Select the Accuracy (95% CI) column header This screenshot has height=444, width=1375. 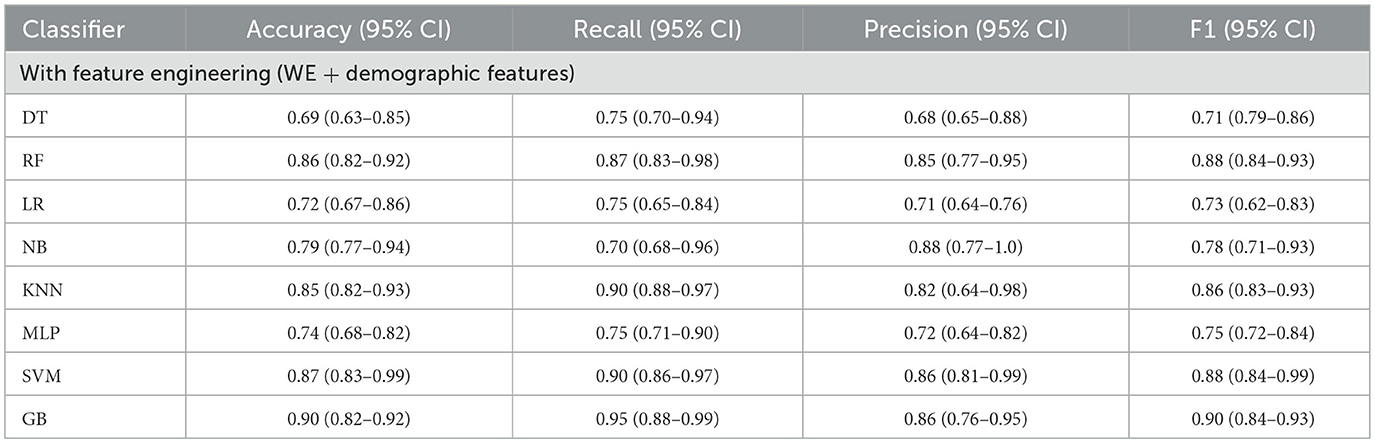(349, 30)
